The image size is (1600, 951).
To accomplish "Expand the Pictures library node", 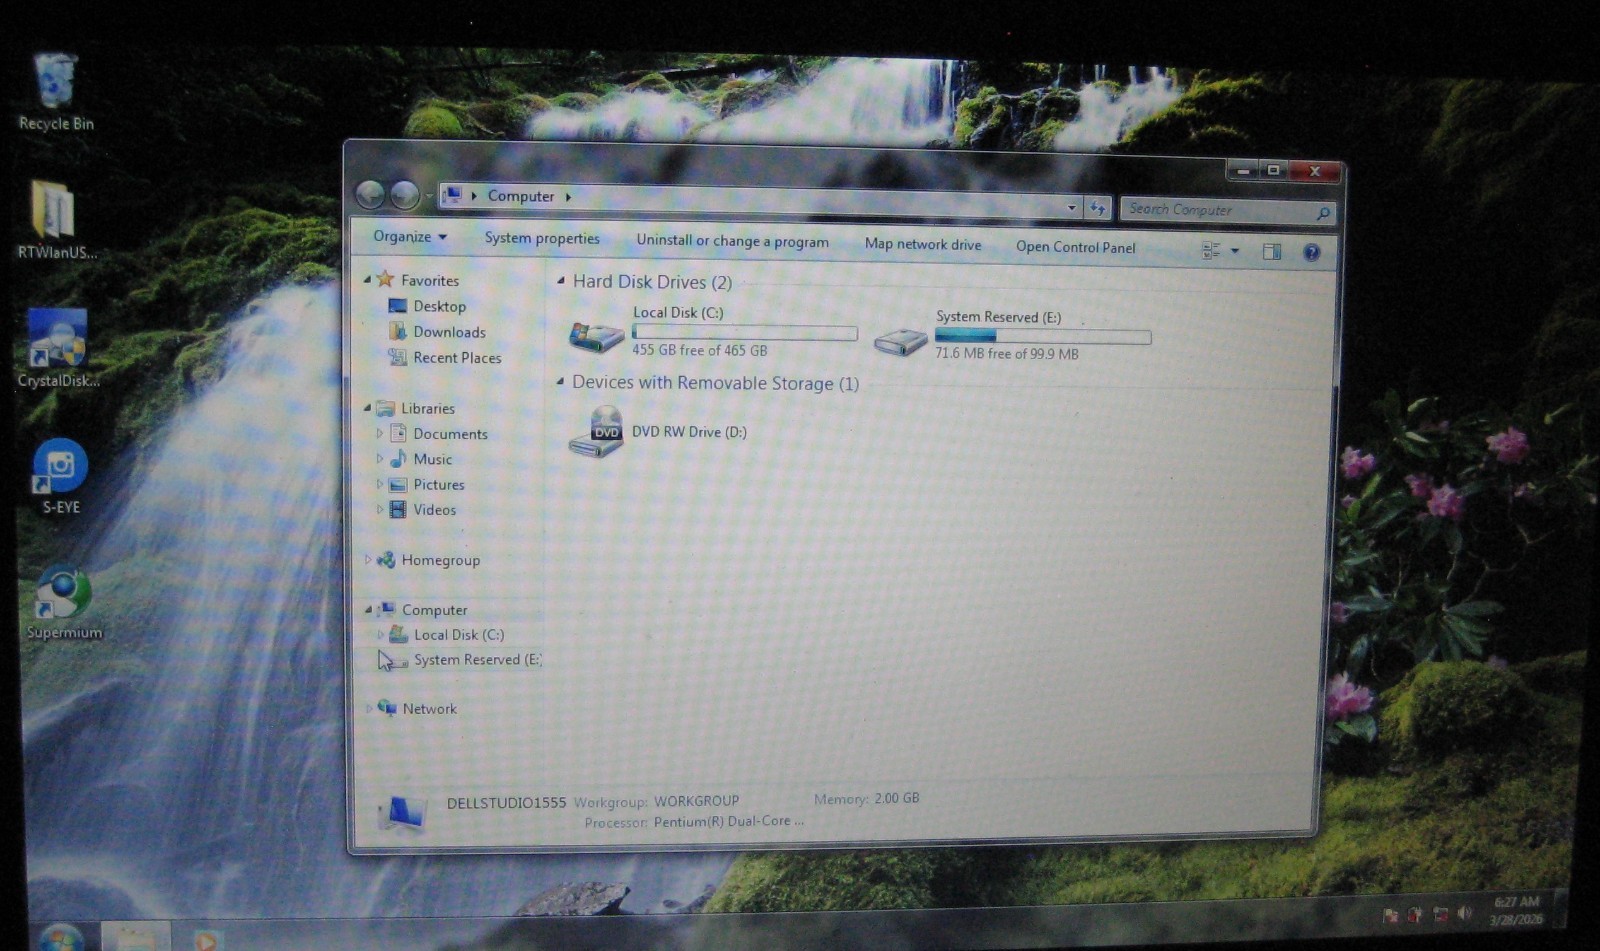I will [x=380, y=484].
